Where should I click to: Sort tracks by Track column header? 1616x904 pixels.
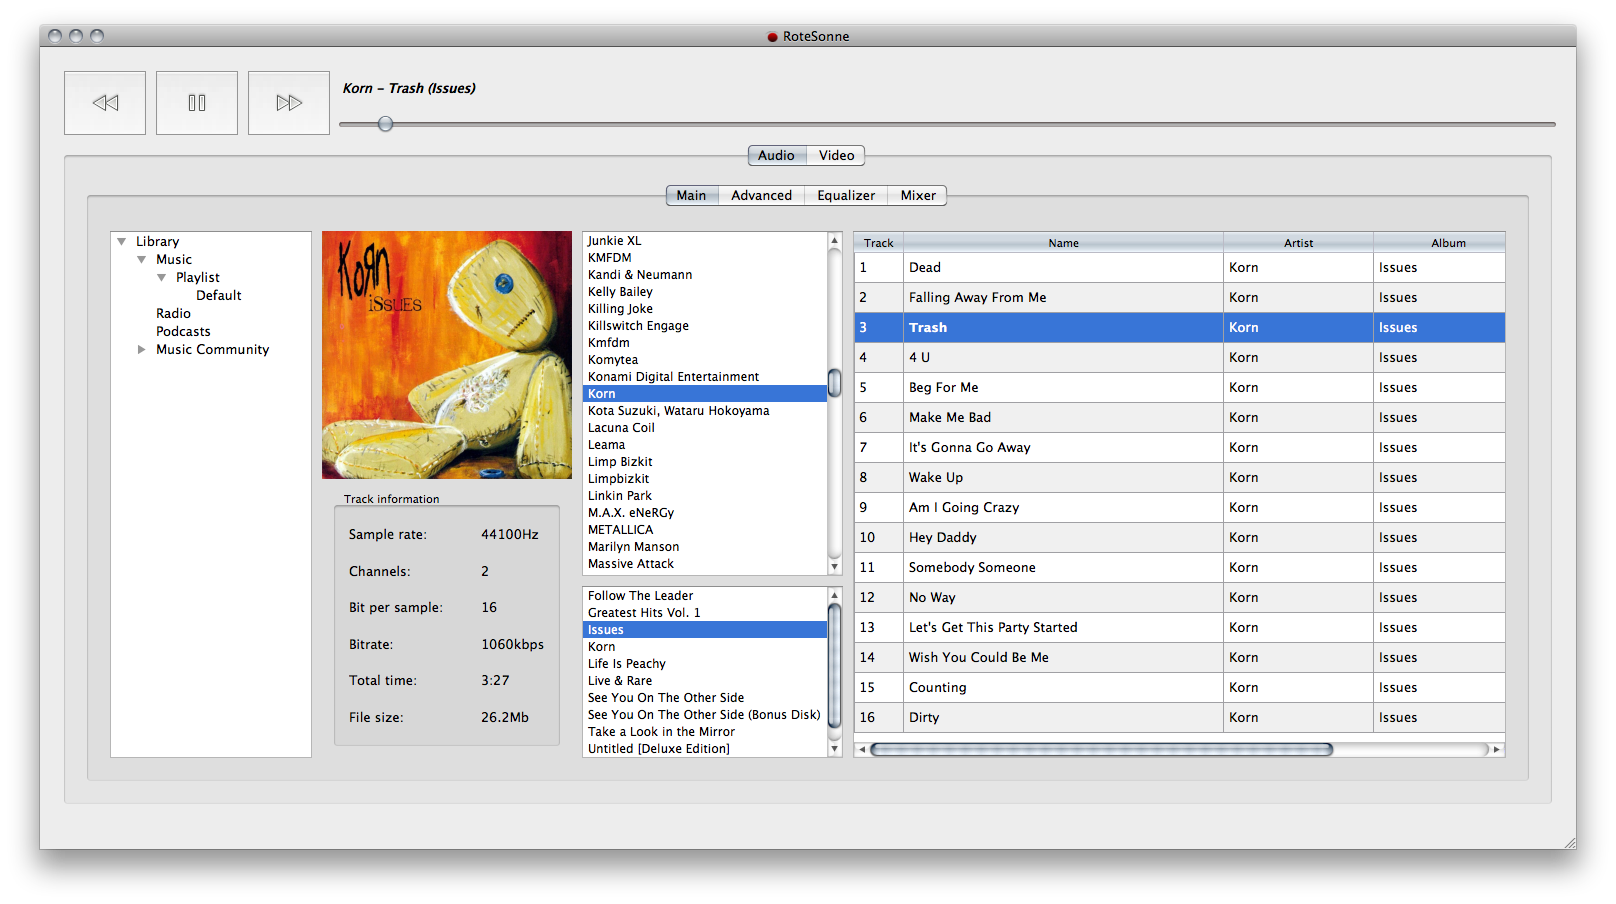click(x=879, y=242)
